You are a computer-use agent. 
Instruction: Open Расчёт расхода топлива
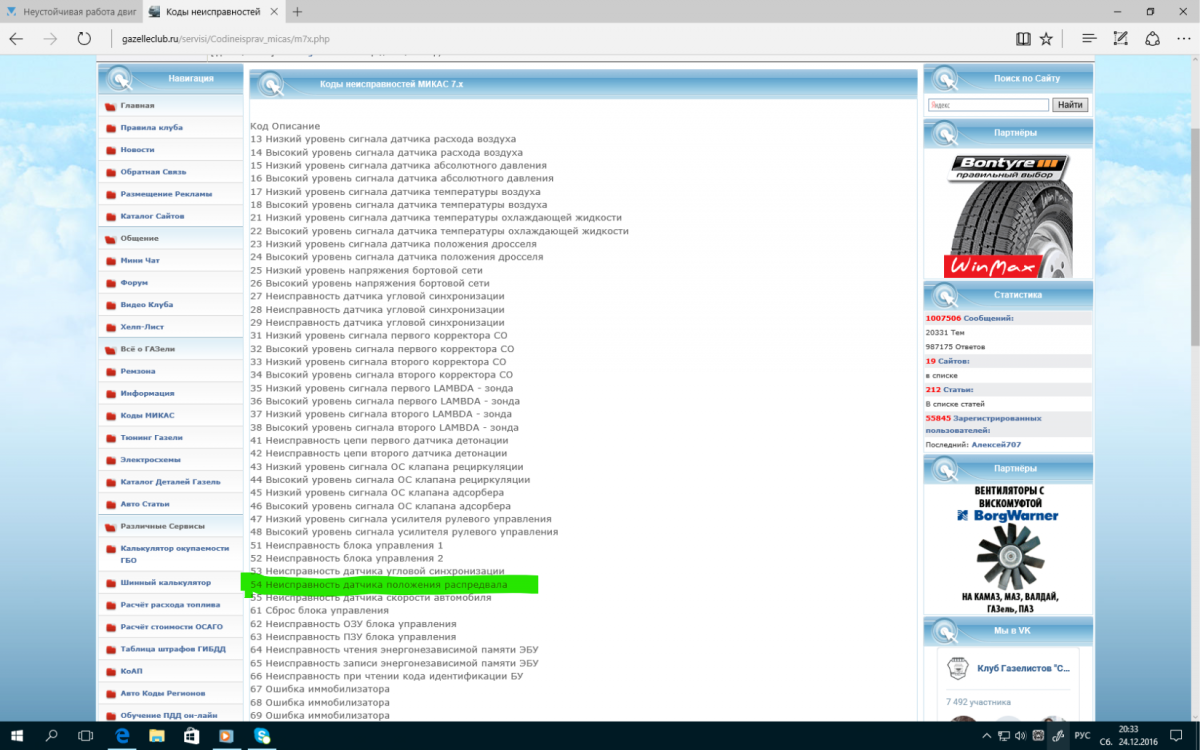(170, 604)
